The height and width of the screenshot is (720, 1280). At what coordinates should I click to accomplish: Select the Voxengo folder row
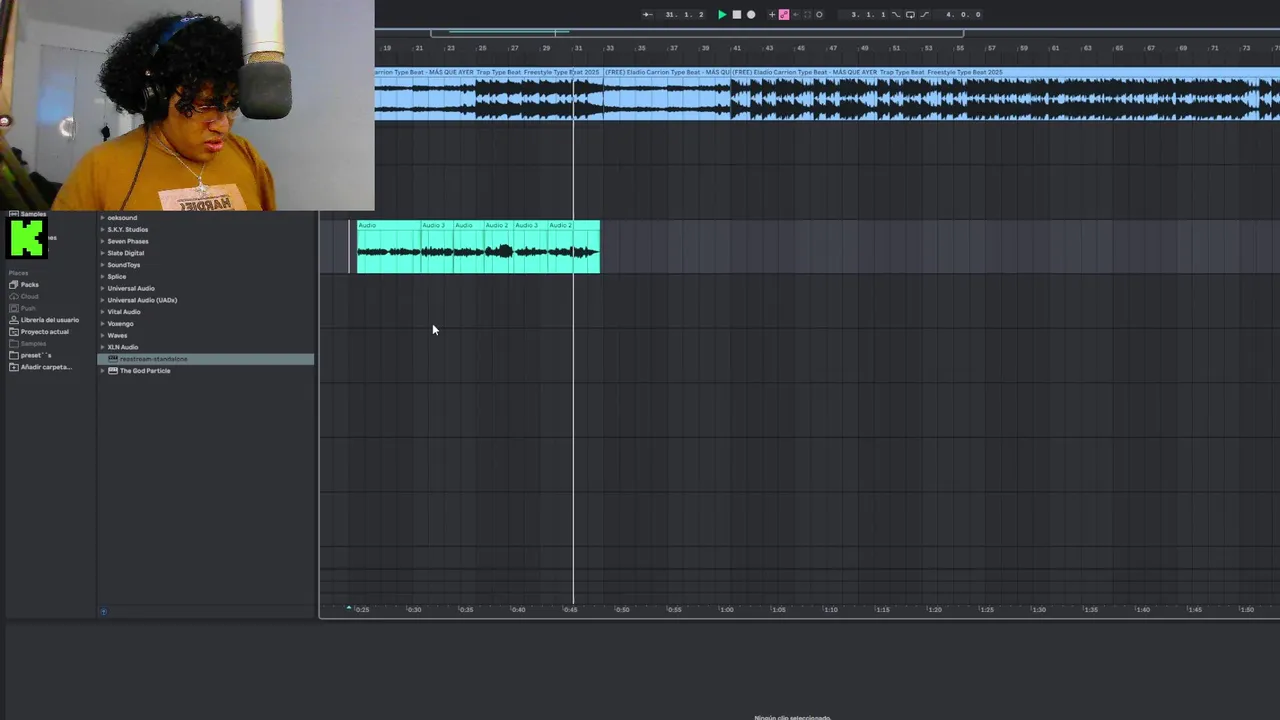pos(206,324)
